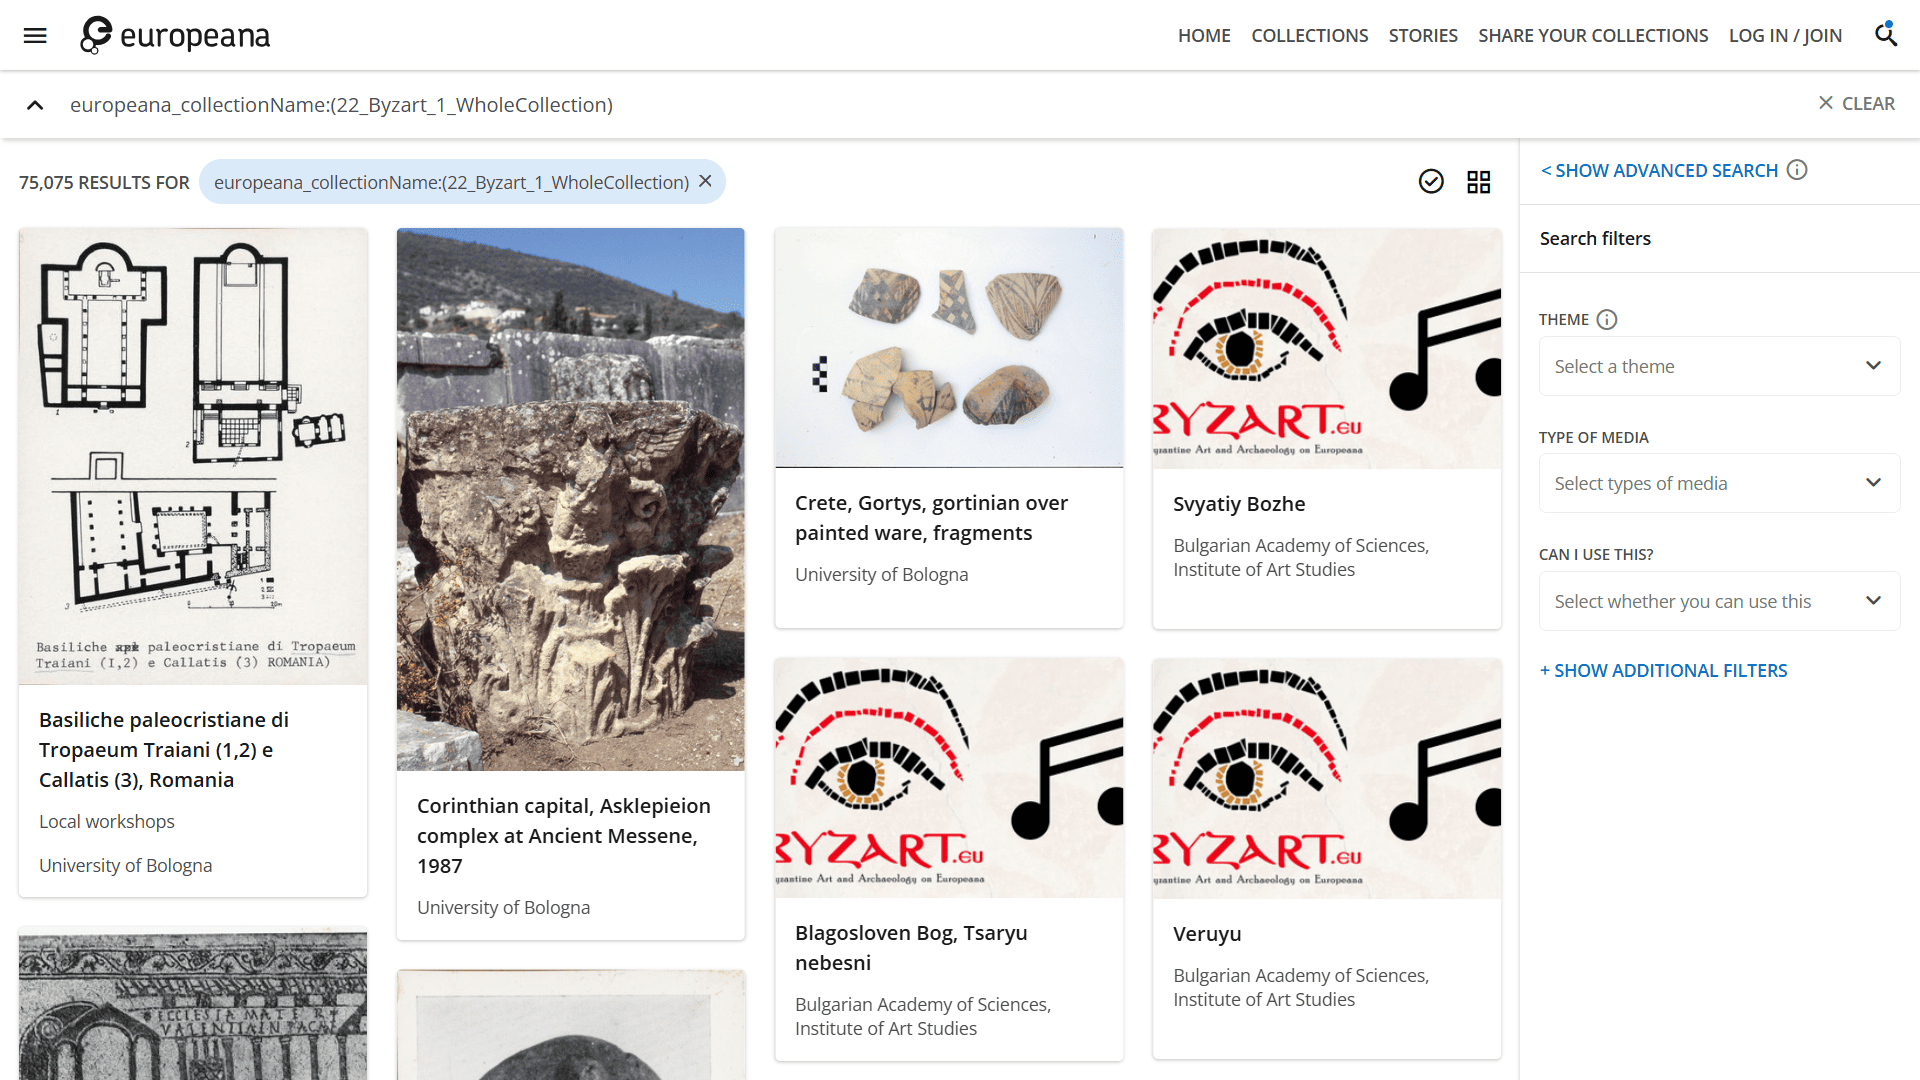Click Log in / Join link
This screenshot has width=1920, height=1080.
[x=1785, y=36]
